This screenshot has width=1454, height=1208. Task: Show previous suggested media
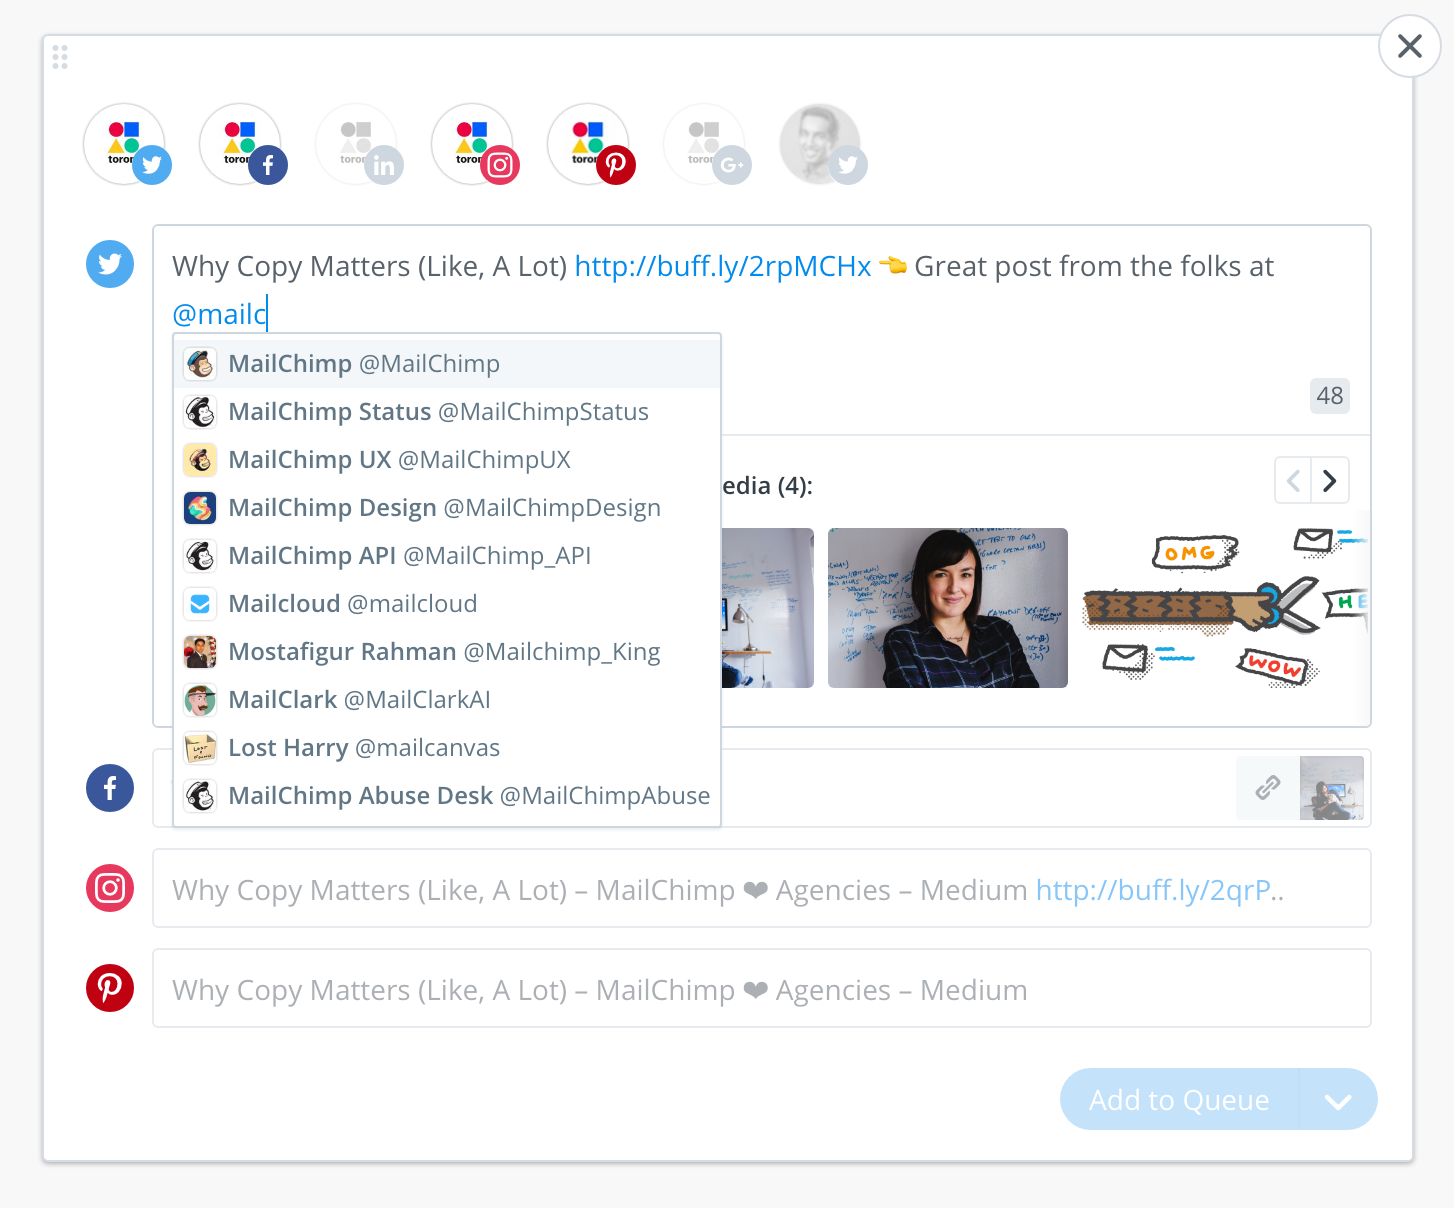click(1293, 481)
